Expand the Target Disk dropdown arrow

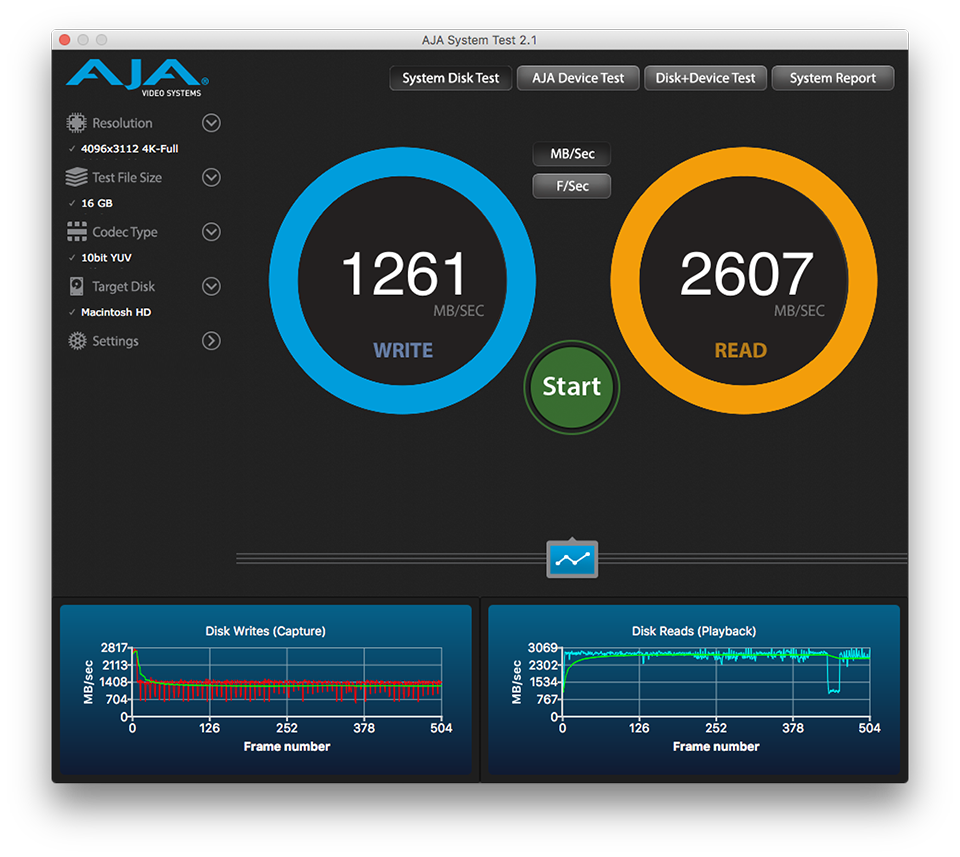211,286
